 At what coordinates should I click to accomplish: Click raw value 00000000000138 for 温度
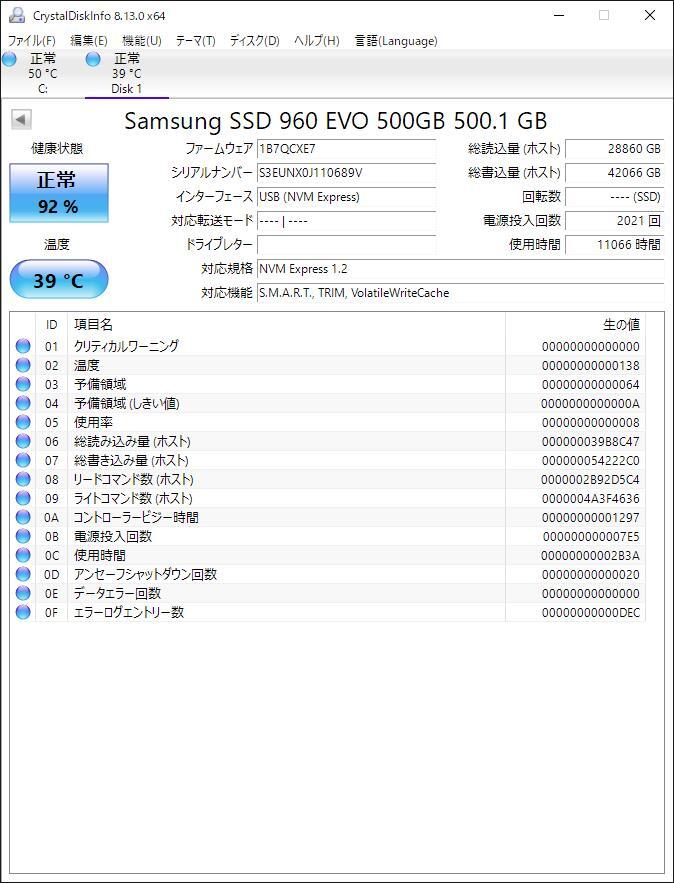coord(591,366)
